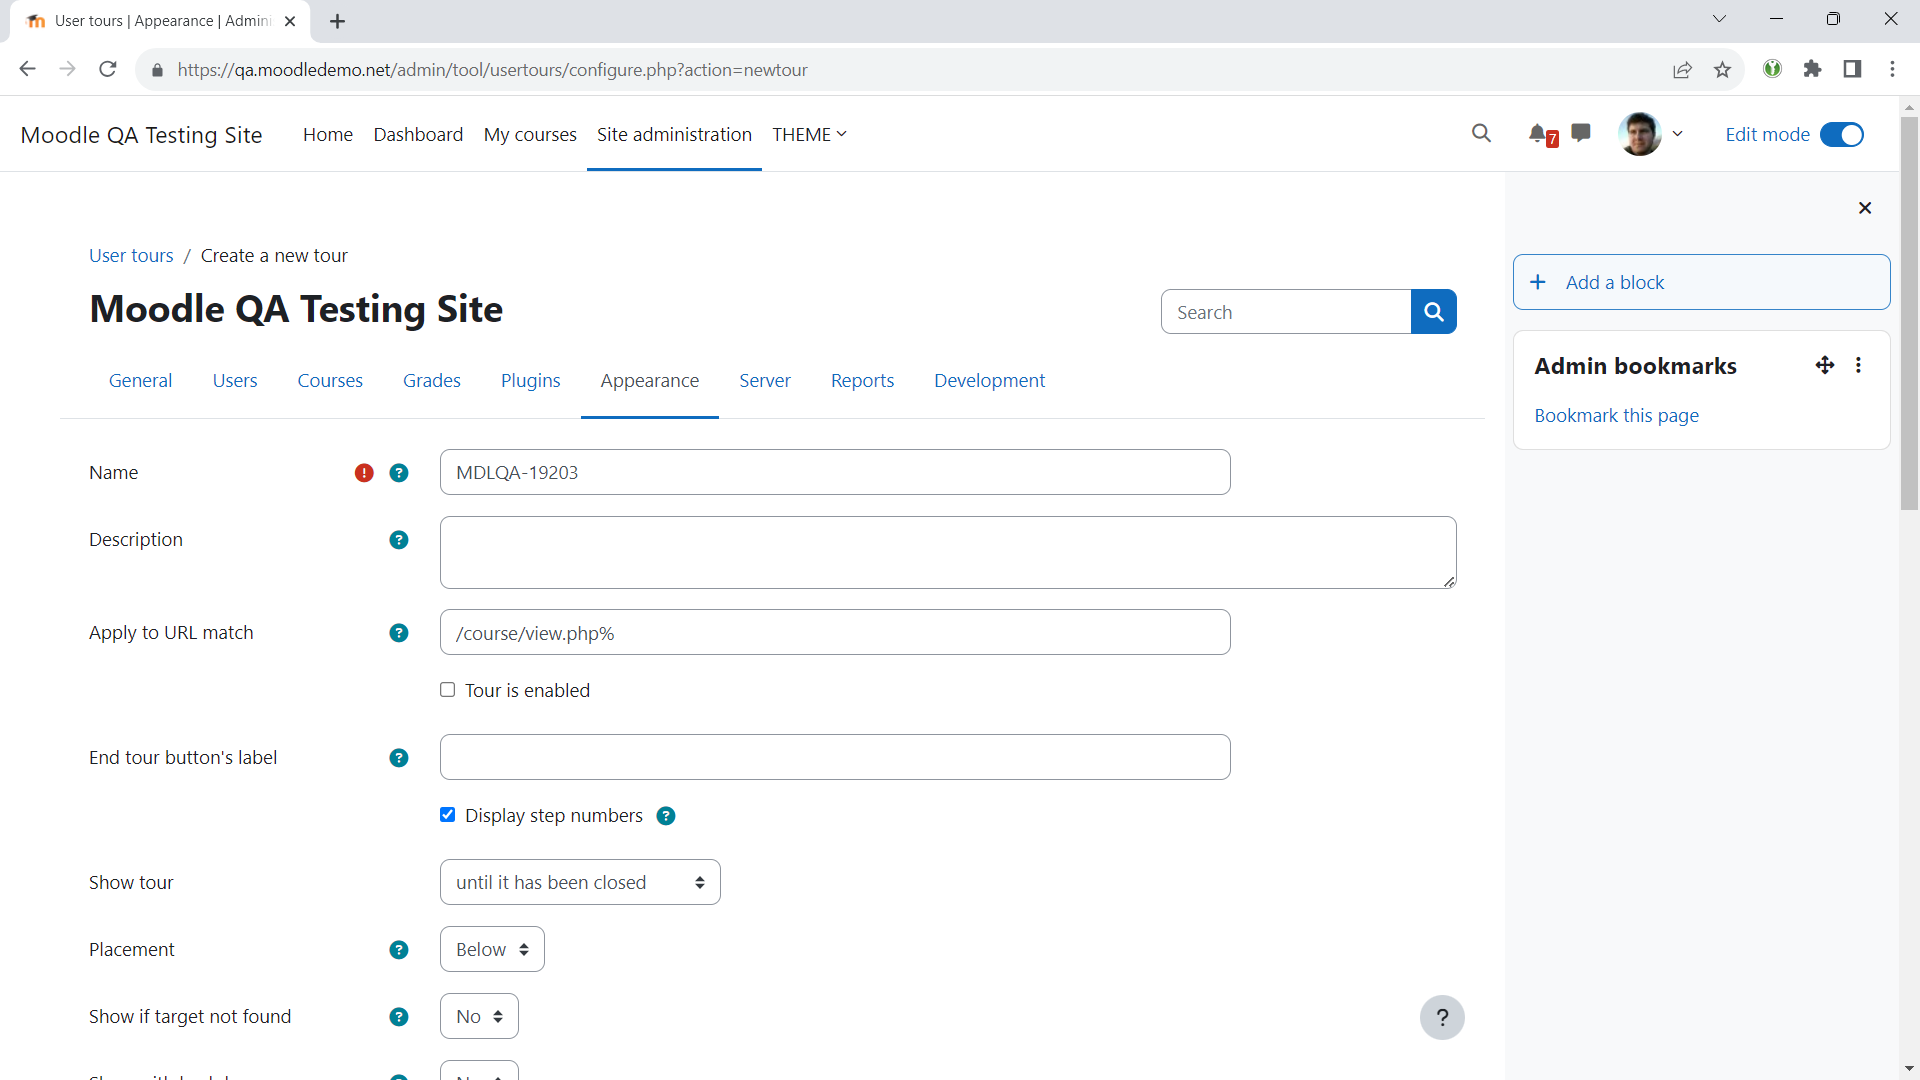Viewport: 1920px width, 1080px height.
Task: Click the red required icon beside Name
Action: (x=364, y=473)
